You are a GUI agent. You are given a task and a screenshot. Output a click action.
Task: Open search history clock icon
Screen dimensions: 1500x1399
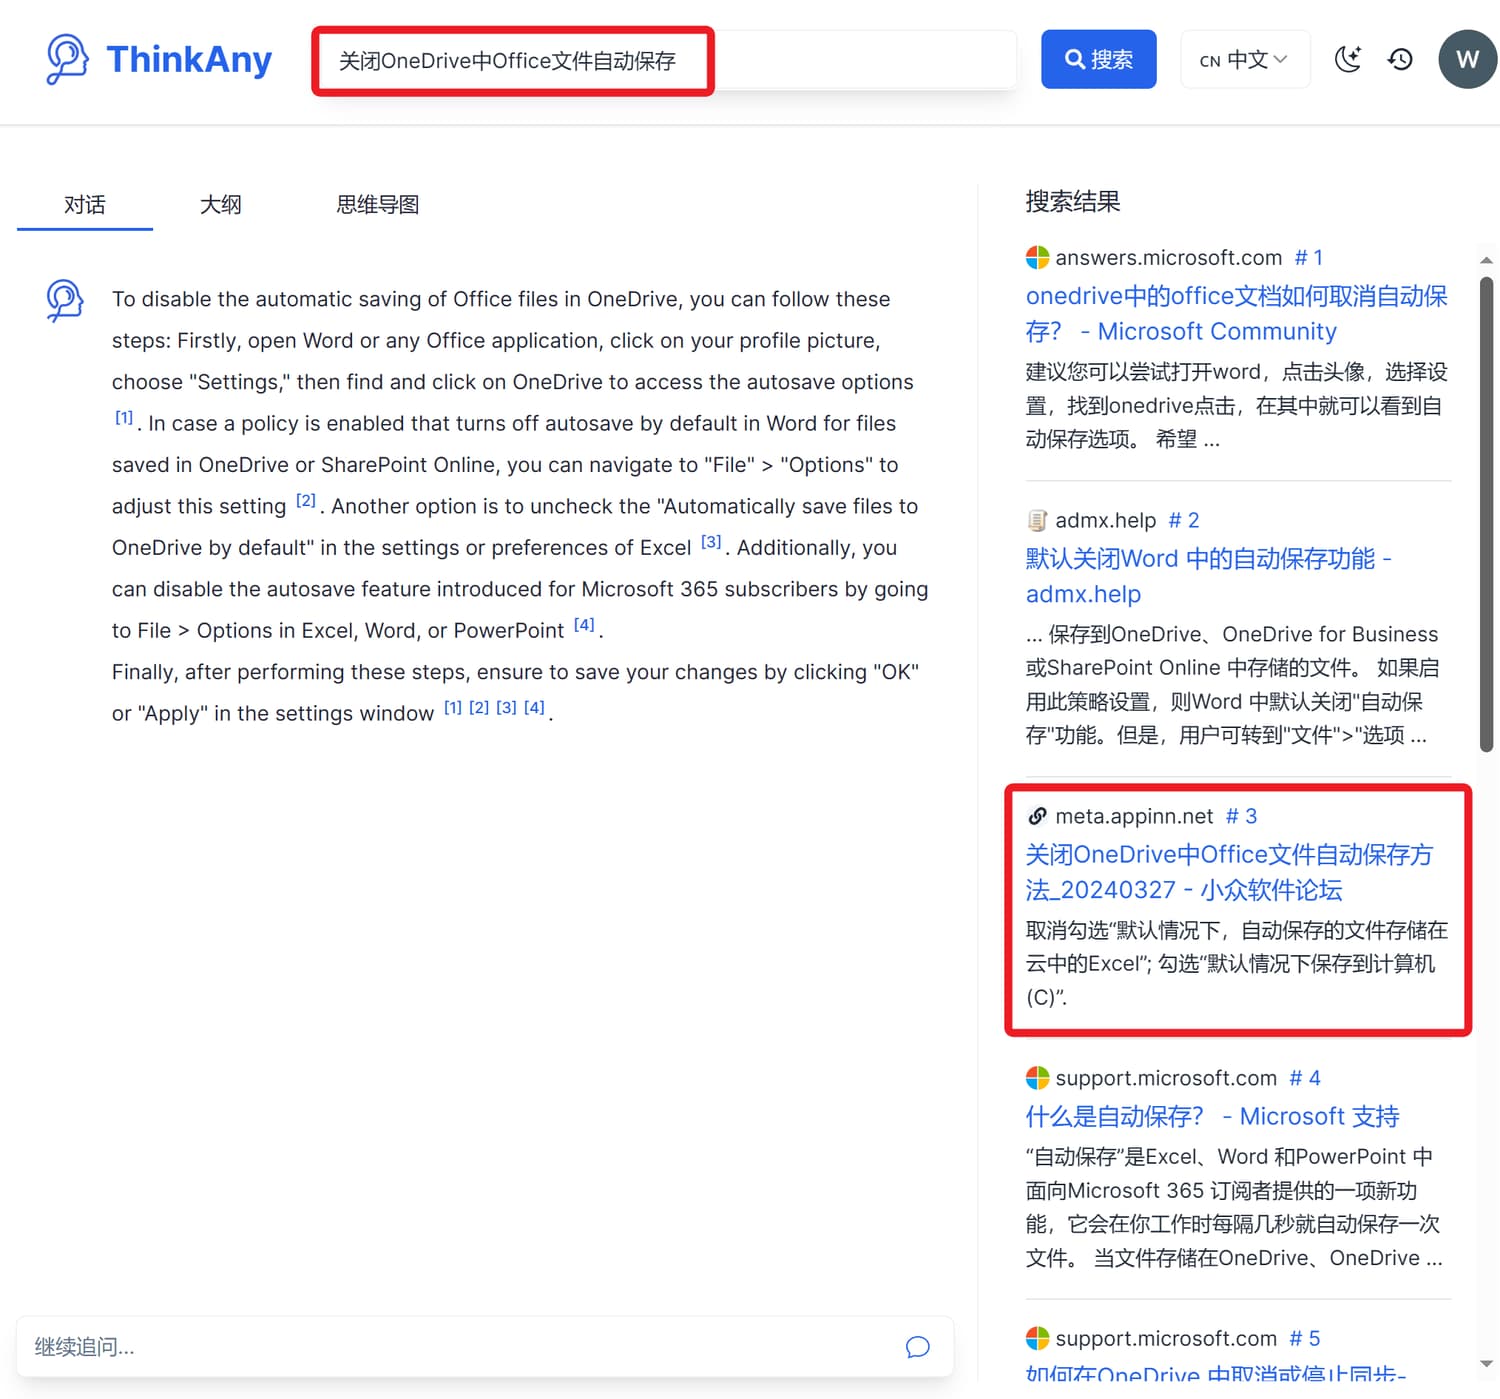pos(1400,59)
